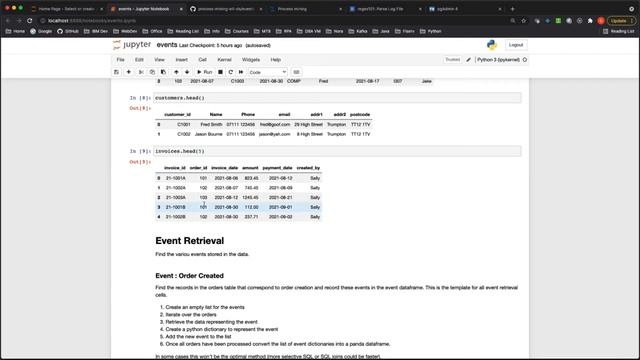Click the Trusted notebook indicator
This screenshot has width=640, height=360.
pyautogui.click(x=452, y=60)
